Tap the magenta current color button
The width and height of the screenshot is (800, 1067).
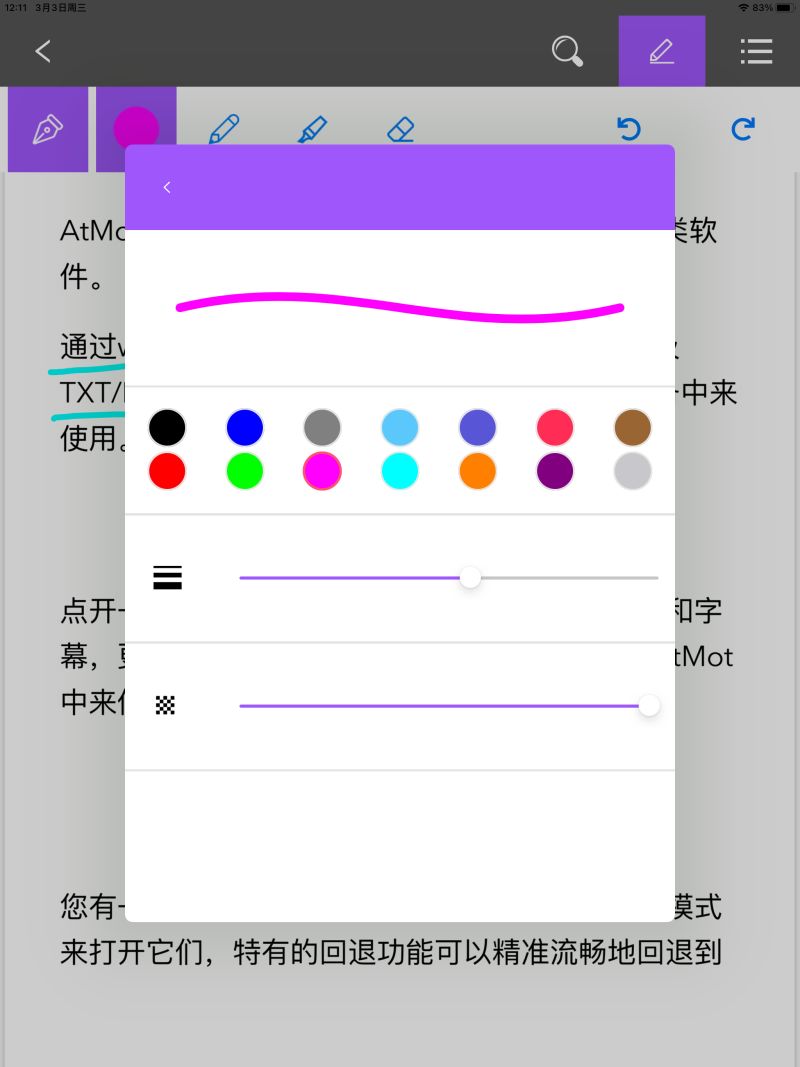click(x=136, y=127)
